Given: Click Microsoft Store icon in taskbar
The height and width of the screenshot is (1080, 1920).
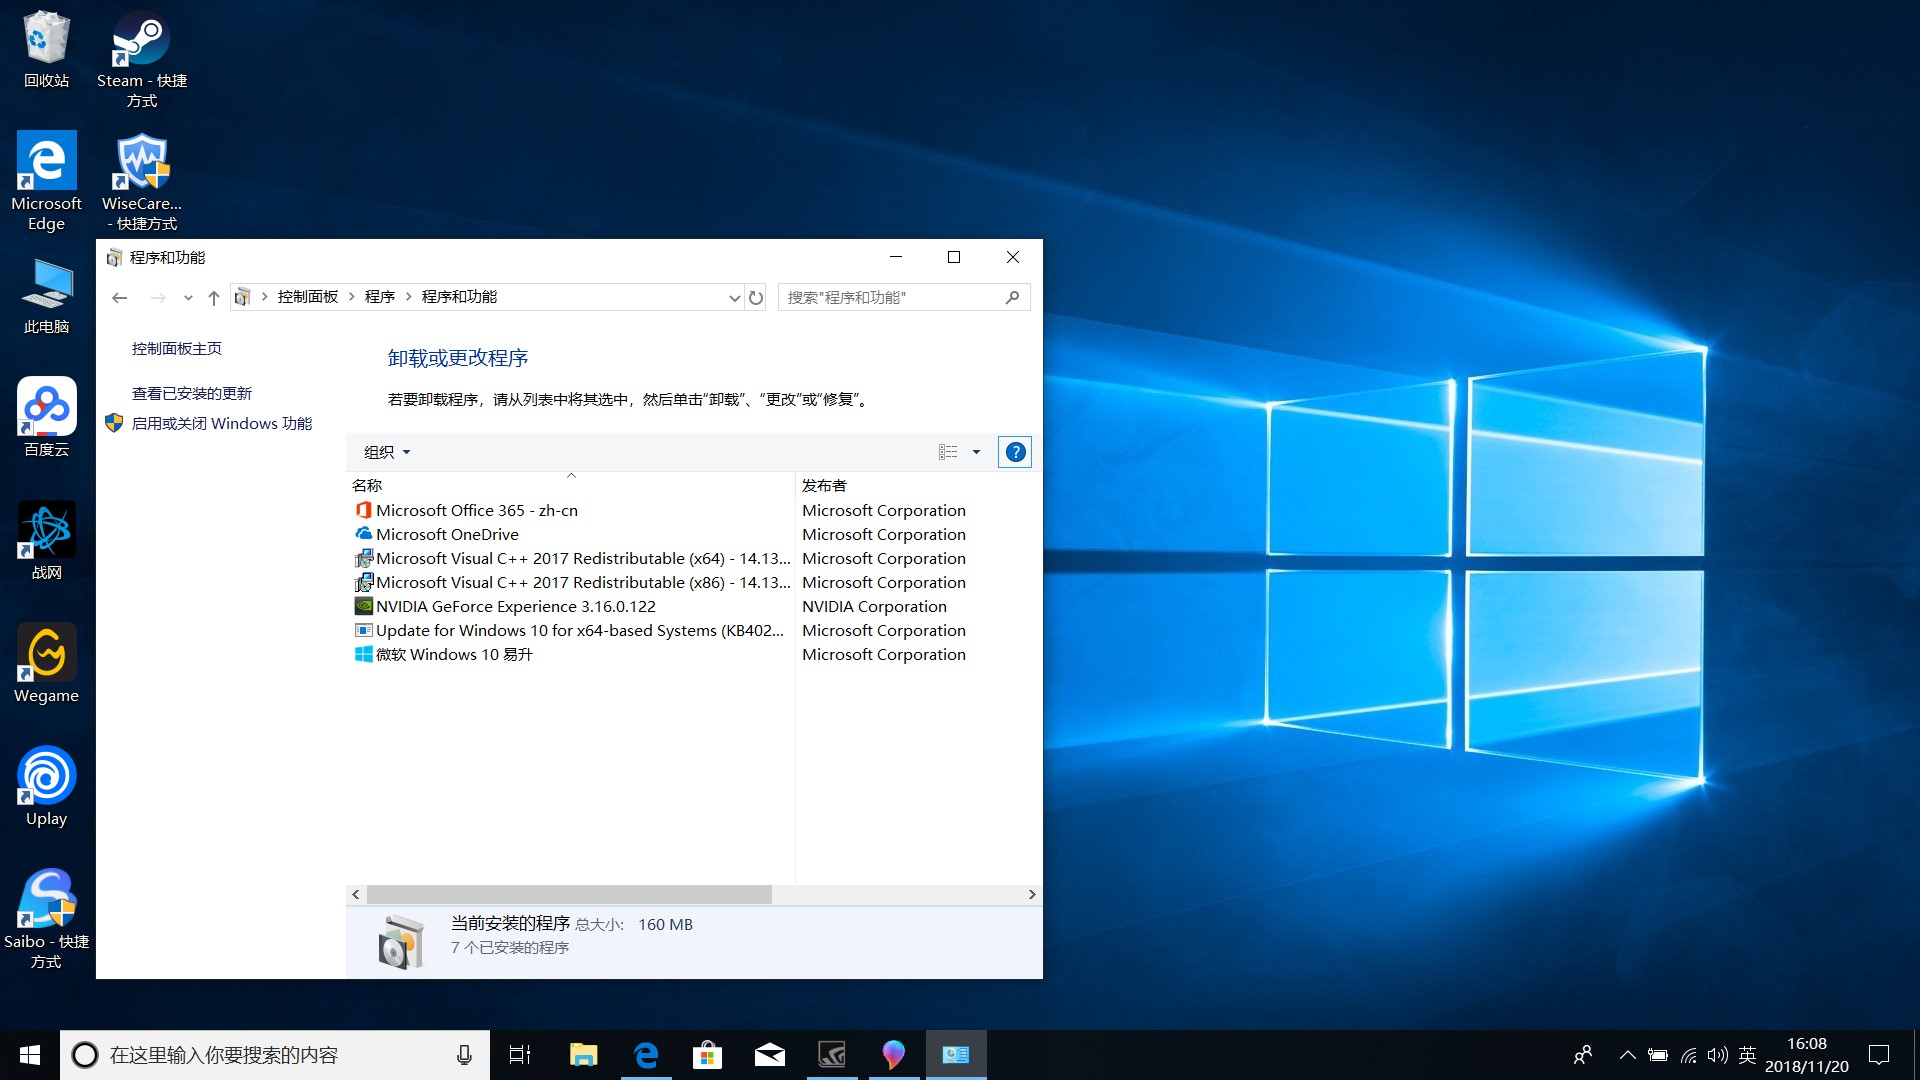Looking at the screenshot, I should (707, 1055).
